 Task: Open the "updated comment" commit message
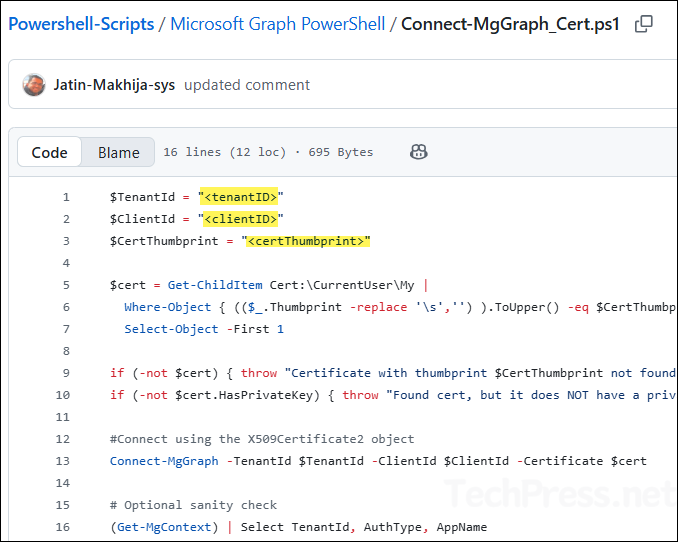pyautogui.click(x=247, y=85)
